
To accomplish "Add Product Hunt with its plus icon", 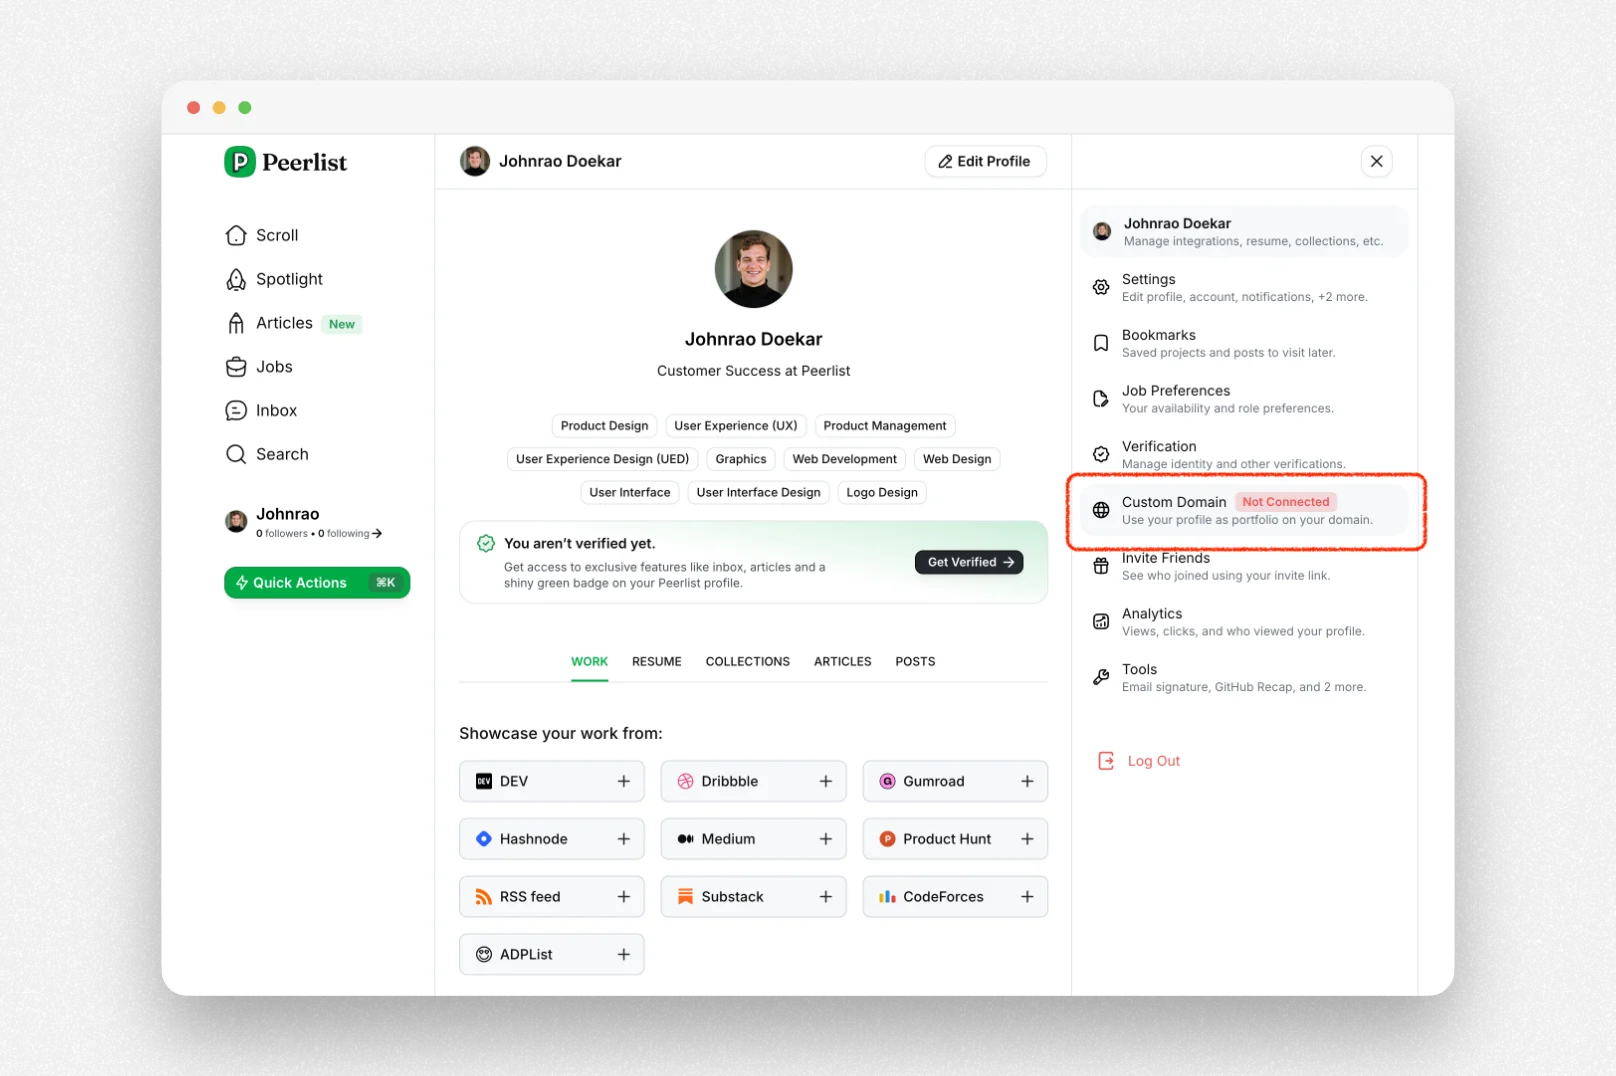I will point(1027,839).
